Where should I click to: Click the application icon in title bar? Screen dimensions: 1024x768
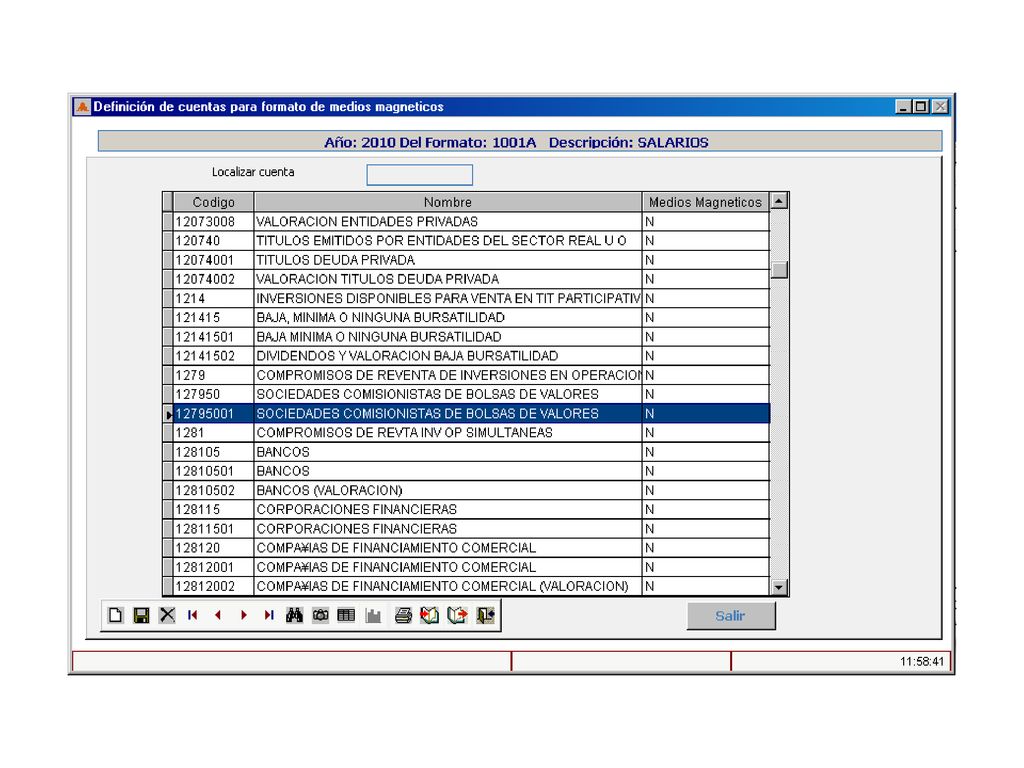[x=82, y=106]
